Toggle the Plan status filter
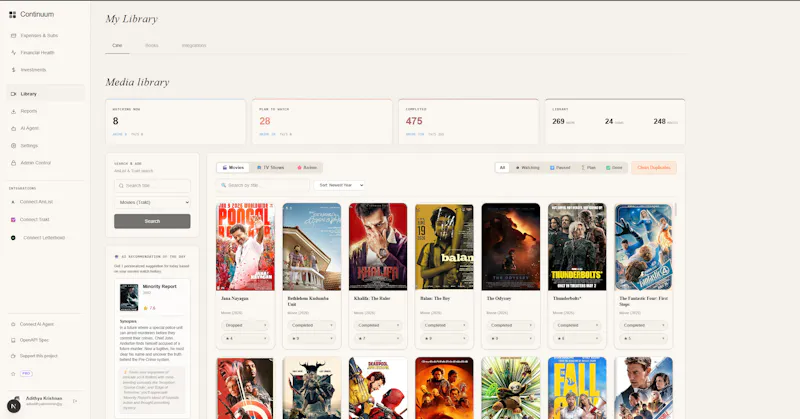 tap(589, 167)
